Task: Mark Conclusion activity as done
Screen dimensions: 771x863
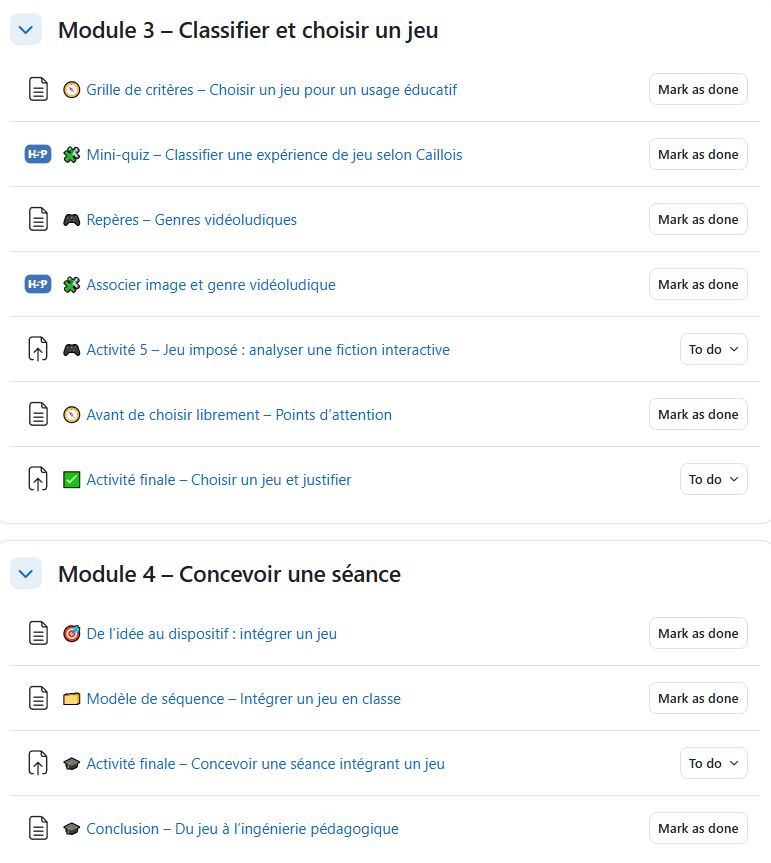Action: coord(698,828)
